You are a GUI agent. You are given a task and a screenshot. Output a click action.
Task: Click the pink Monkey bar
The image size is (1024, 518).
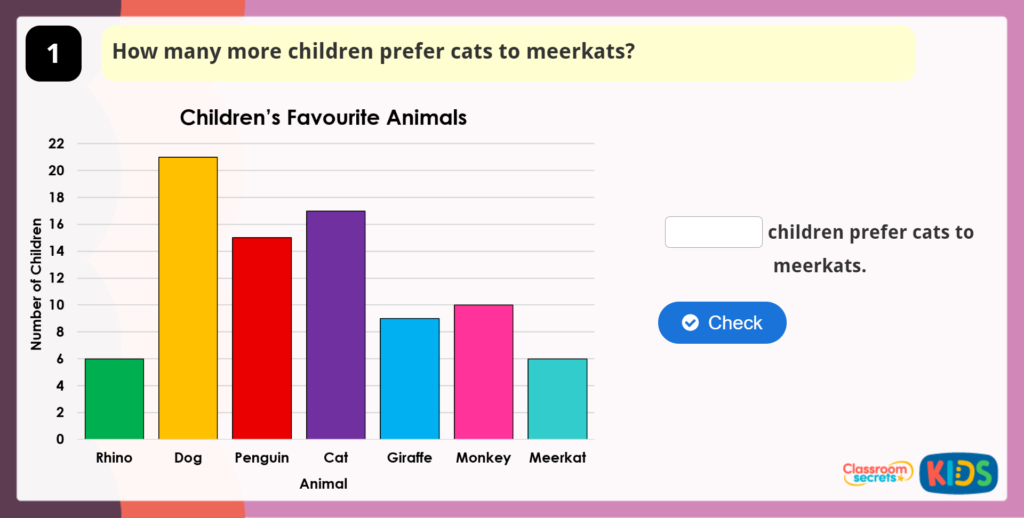click(x=483, y=372)
